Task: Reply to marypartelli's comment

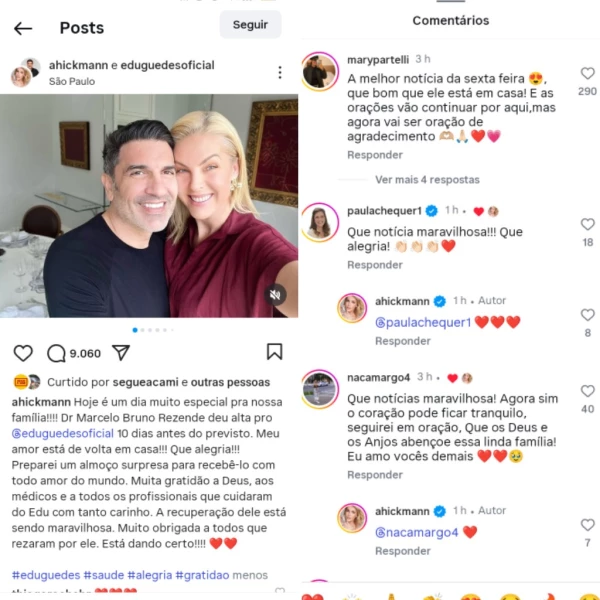Action: [x=375, y=155]
